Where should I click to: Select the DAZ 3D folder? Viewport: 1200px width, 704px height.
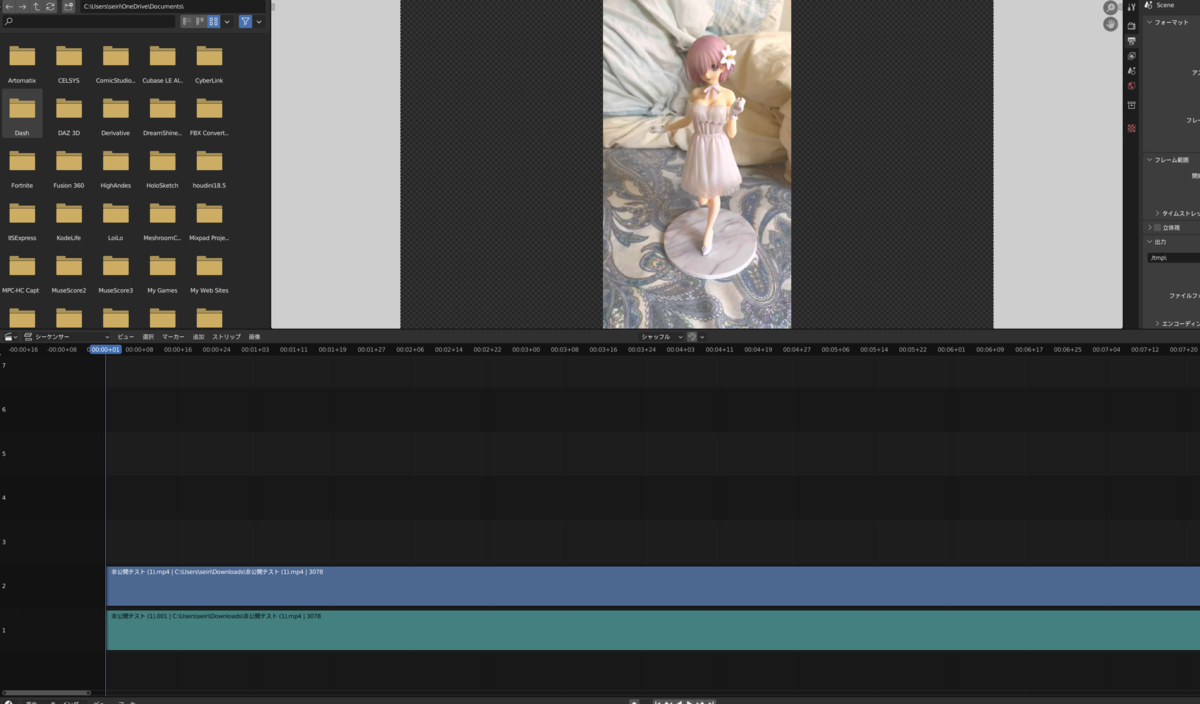69,115
